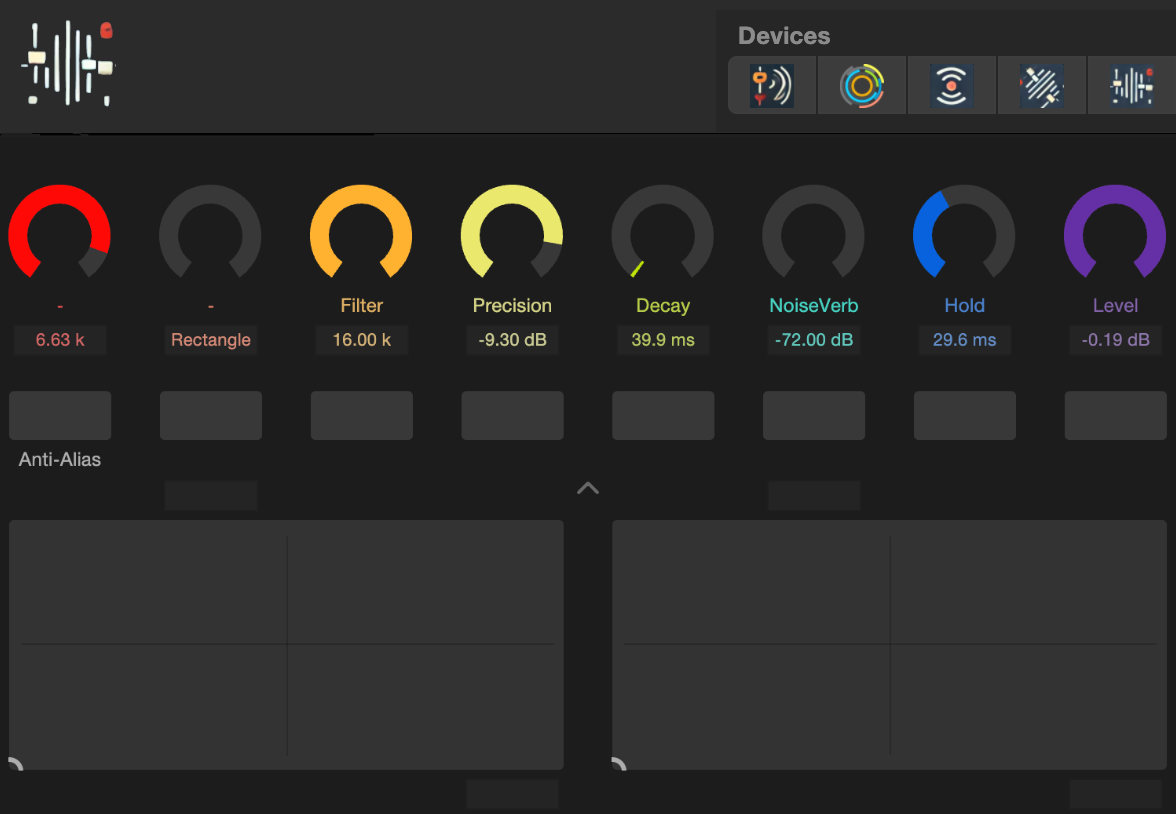Toggle the button beneath the Filter value
The width and height of the screenshot is (1176, 814).
362,415
